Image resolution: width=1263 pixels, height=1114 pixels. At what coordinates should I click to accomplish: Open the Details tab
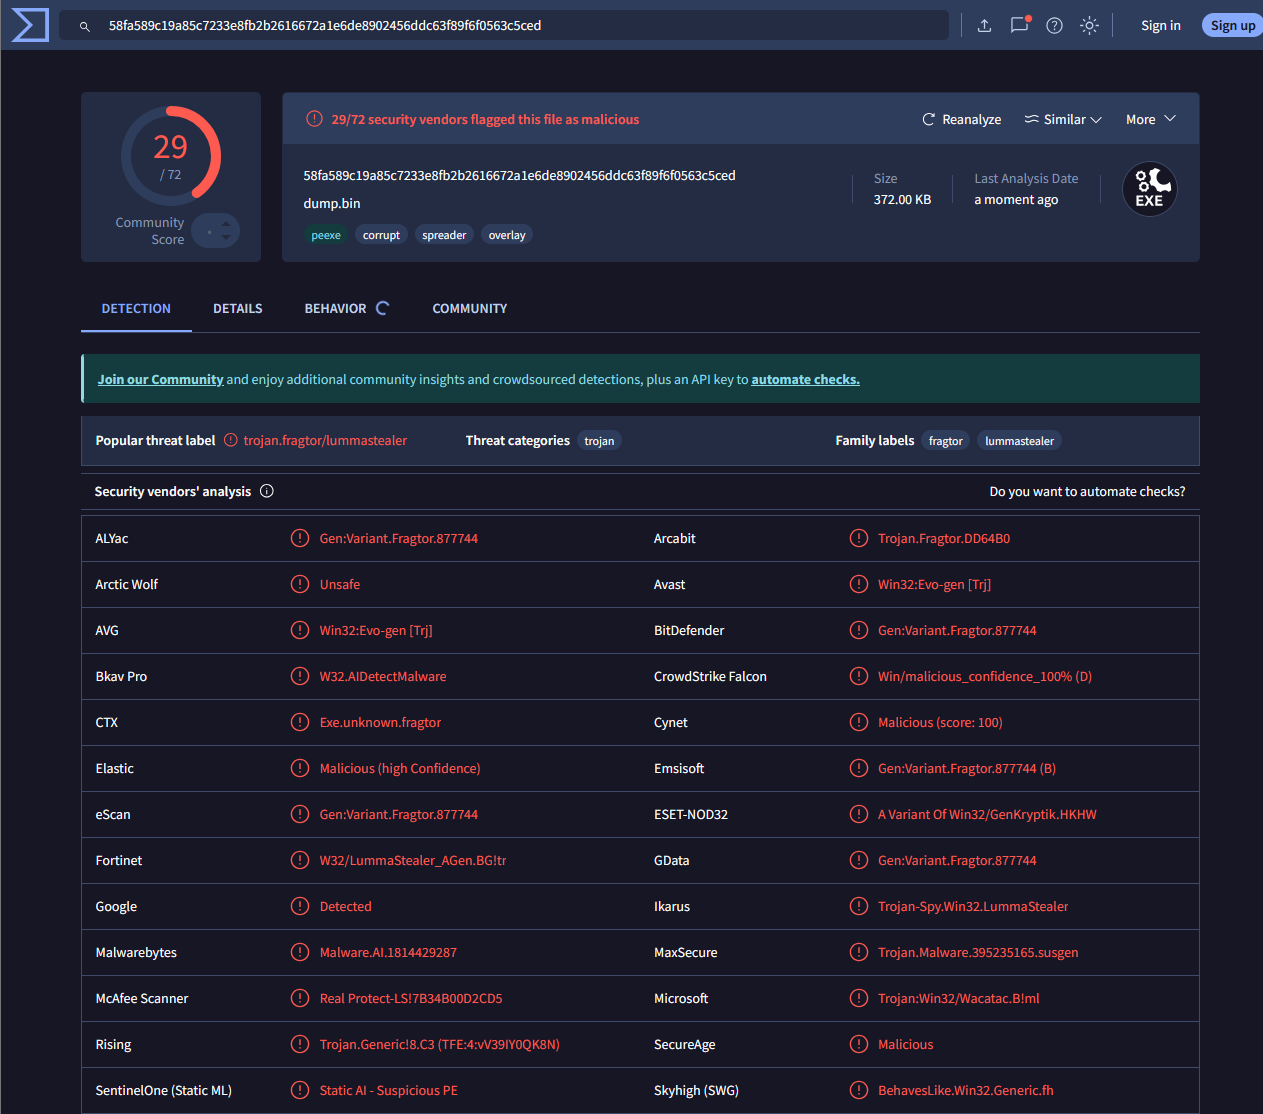238,309
